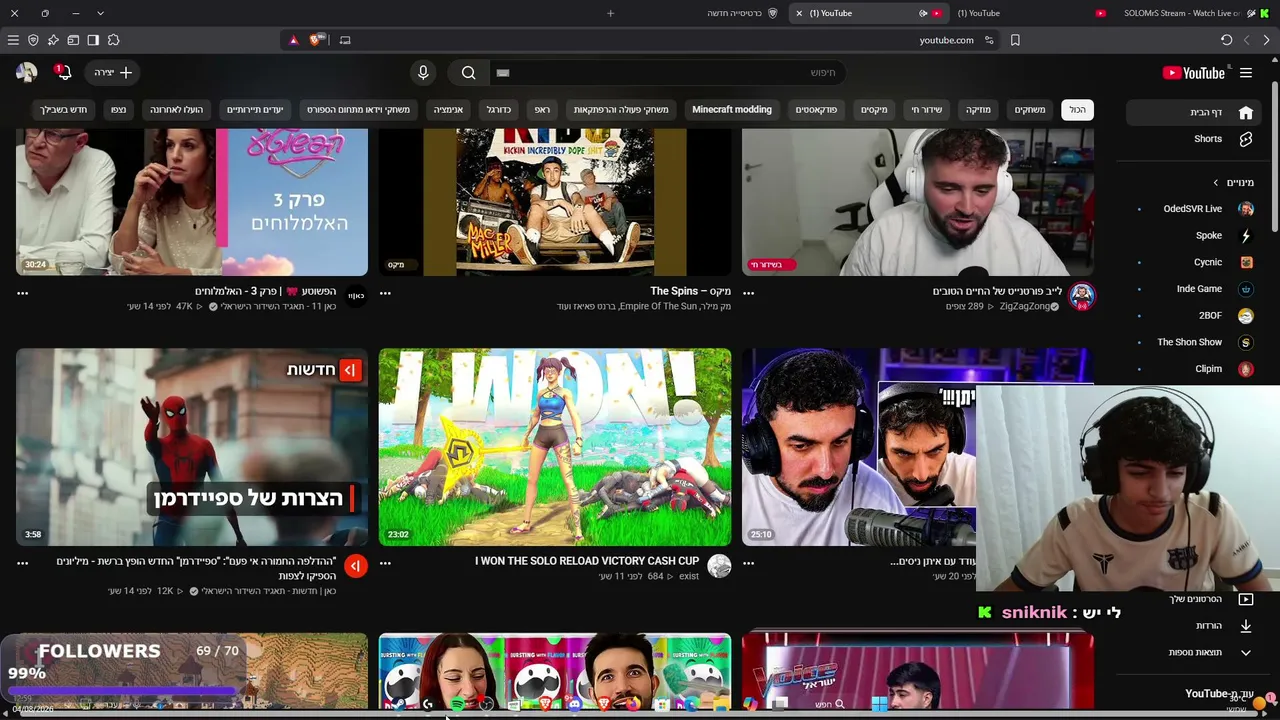Open site settings icon next to youtube.com
Viewport: 1280px width, 720px height.
click(989, 40)
